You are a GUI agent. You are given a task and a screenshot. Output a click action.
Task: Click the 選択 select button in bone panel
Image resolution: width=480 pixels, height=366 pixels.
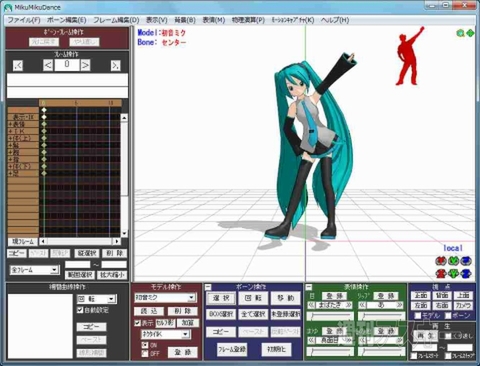(221, 298)
